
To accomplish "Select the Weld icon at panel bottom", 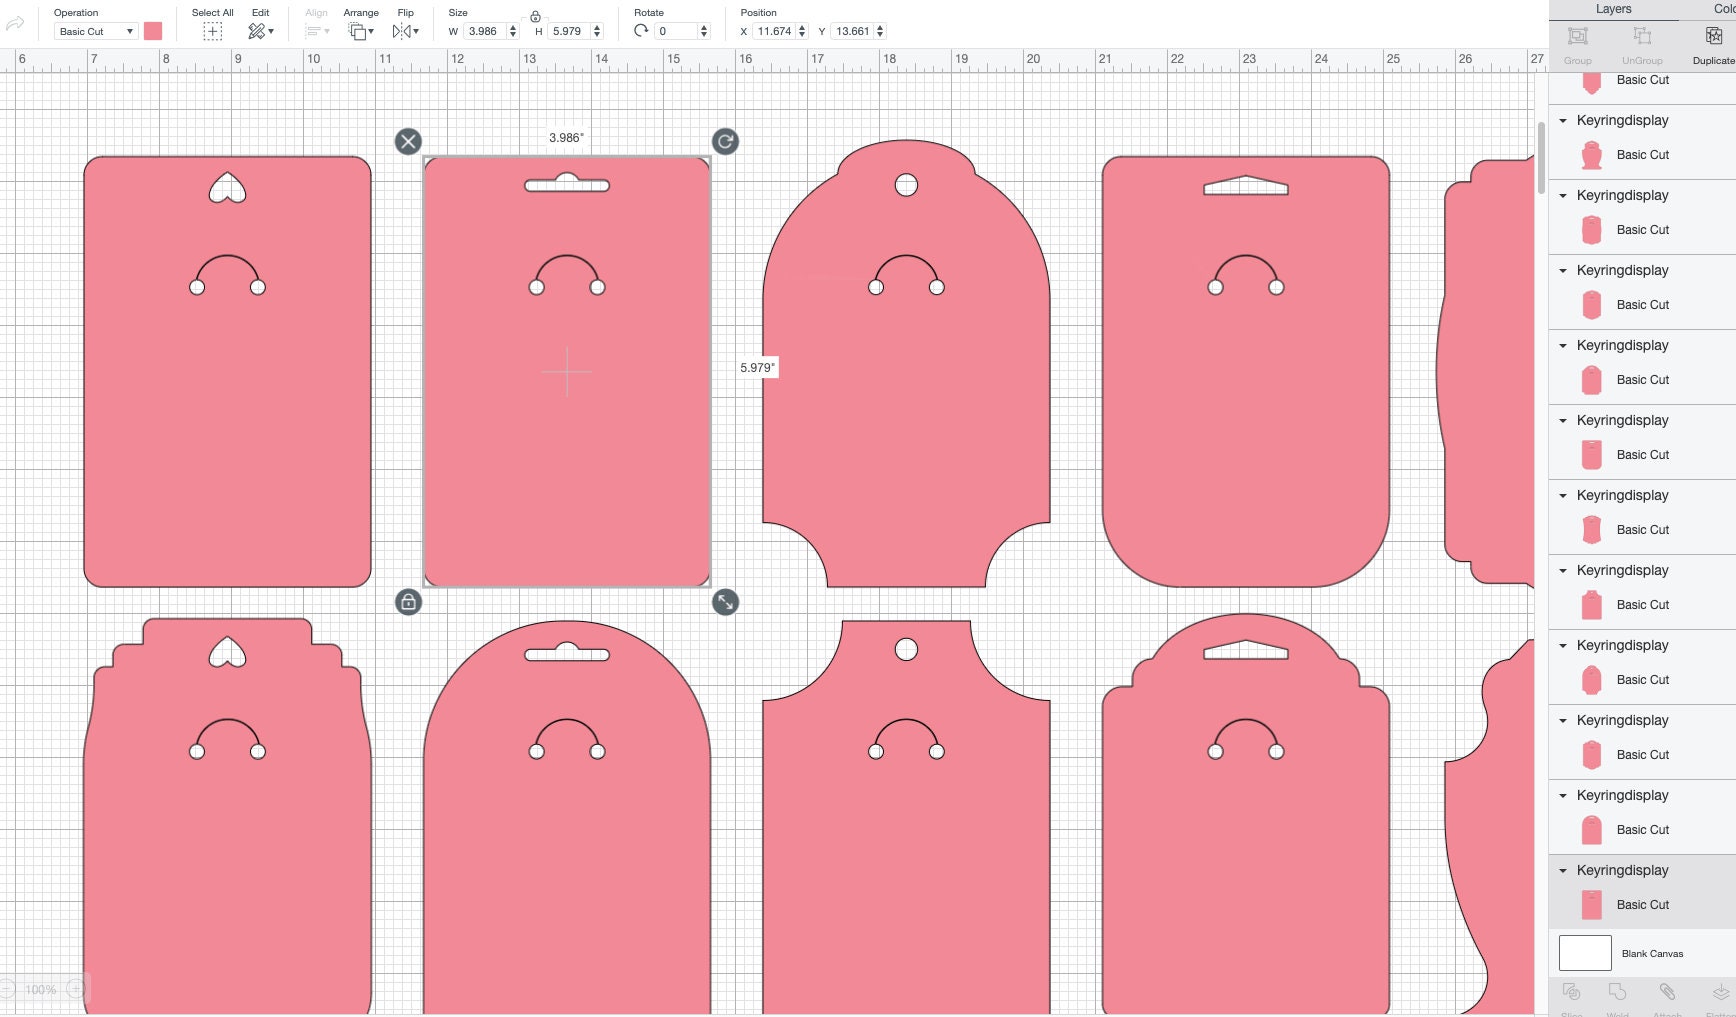I will 1617,993.
